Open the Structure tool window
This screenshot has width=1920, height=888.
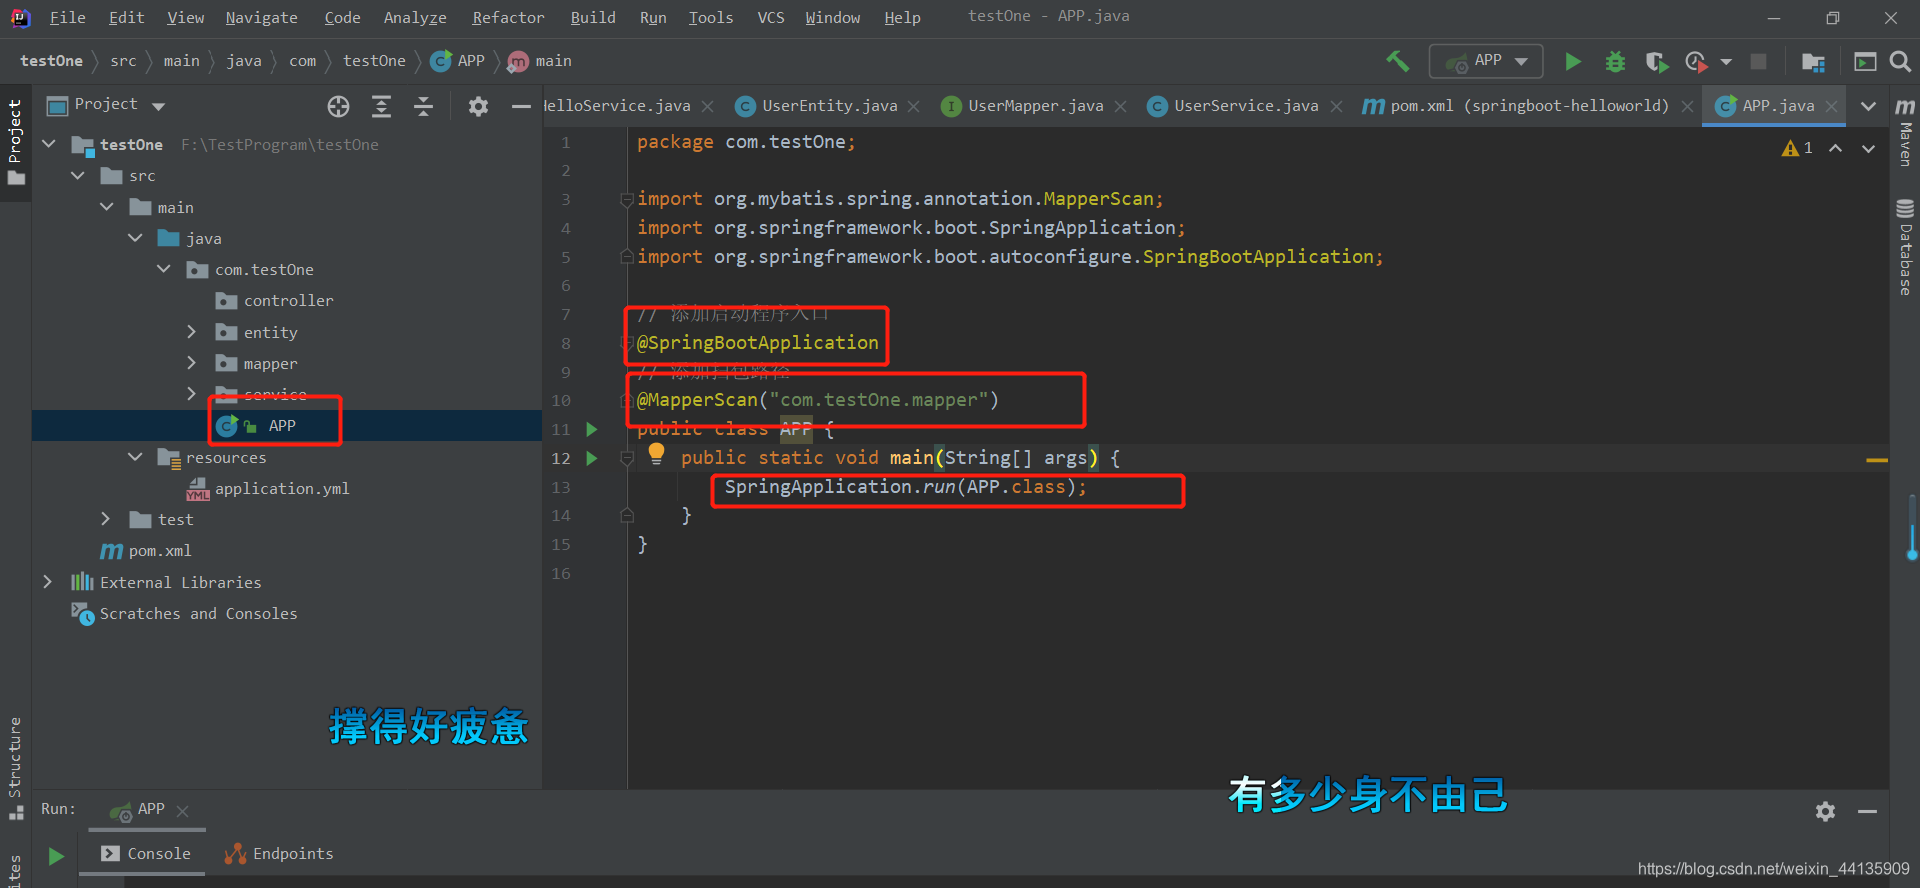(15, 768)
